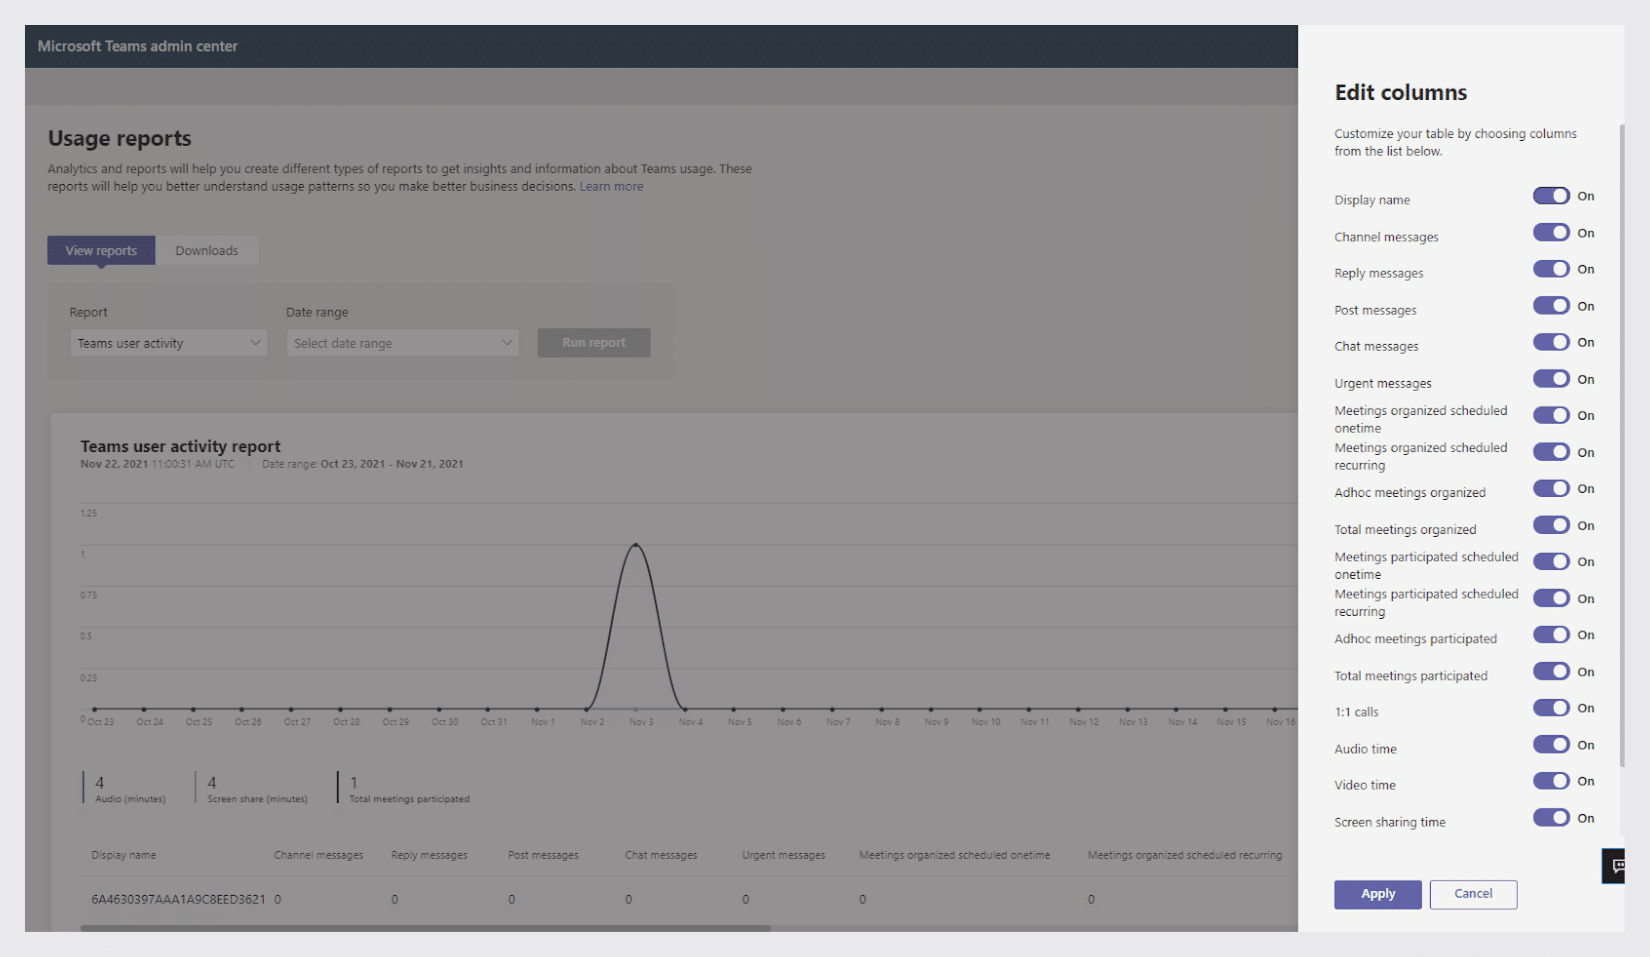This screenshot has width=1650, height=957.
Task: Follow the Learn more link
Action: point(611,187)
